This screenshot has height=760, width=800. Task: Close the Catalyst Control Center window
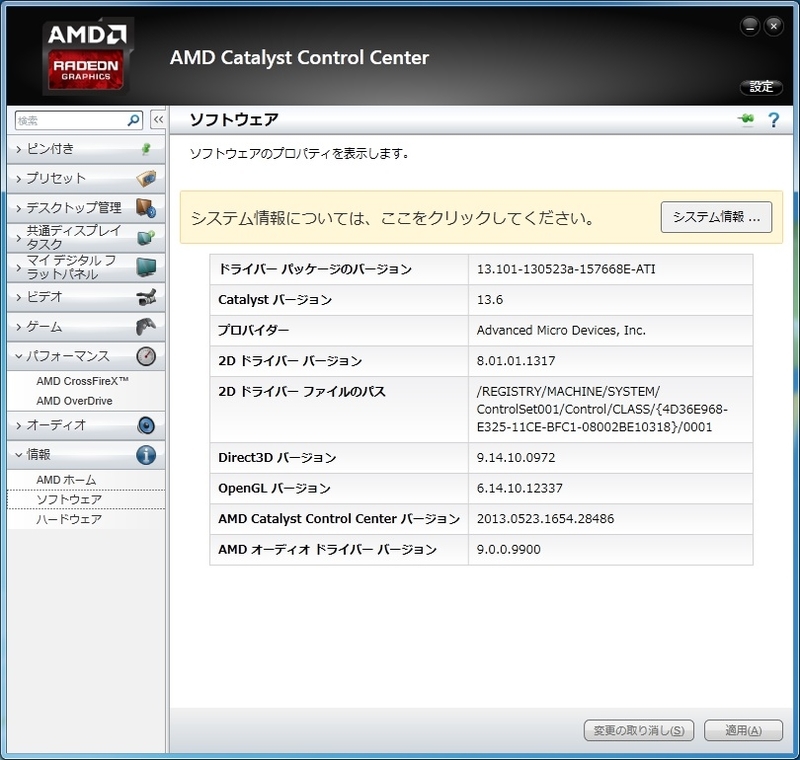click(773, 26)
